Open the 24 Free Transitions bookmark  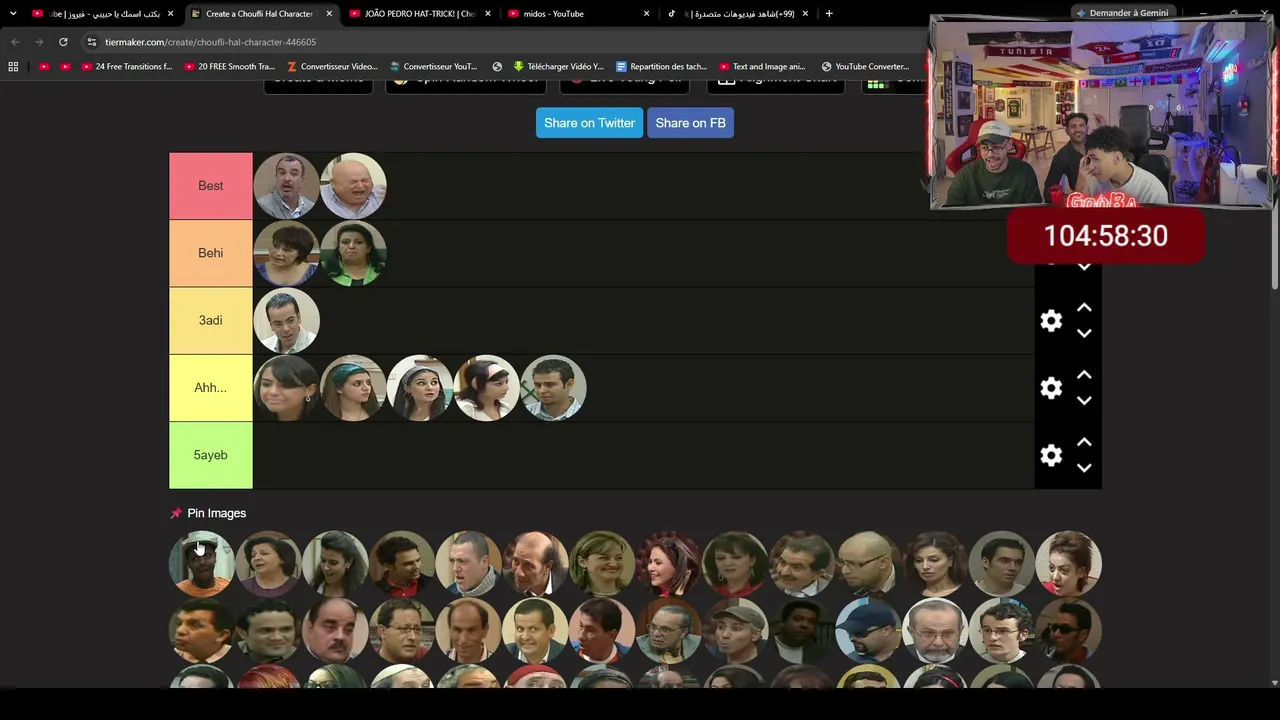pos(126,67)
